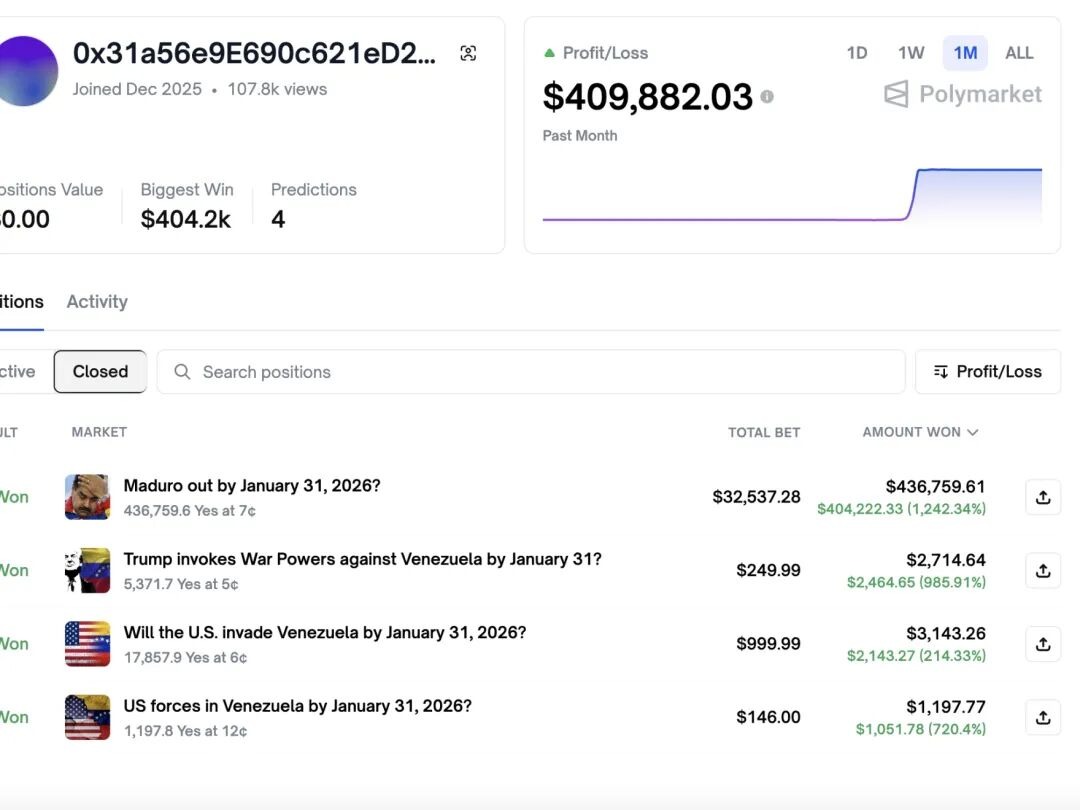Switch to the Activity tab

coord(97,302)
